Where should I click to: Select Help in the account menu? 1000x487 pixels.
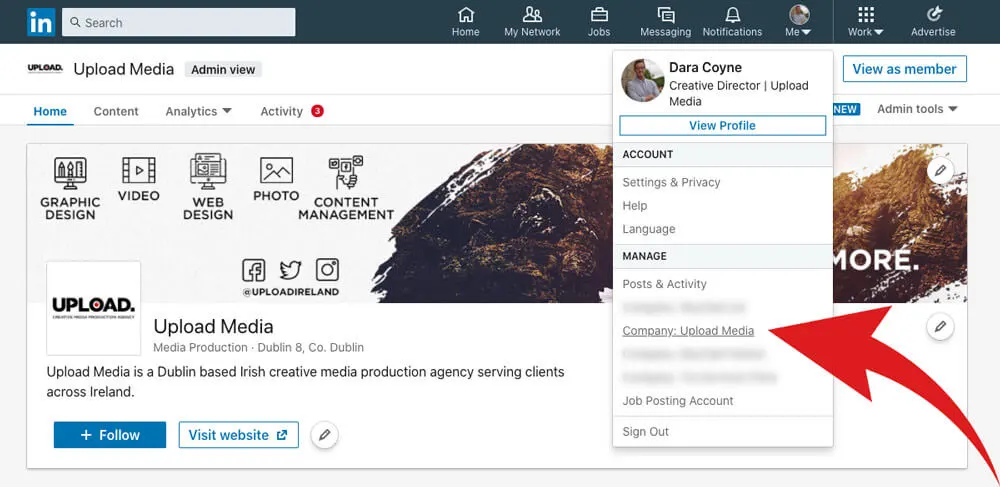pyautogui.click(x=635, y=205)
